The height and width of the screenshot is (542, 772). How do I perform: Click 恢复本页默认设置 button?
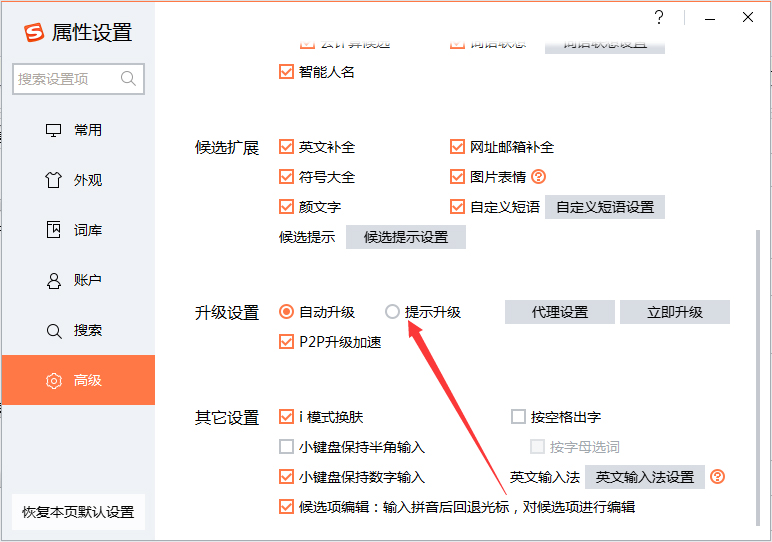[78, 512]
